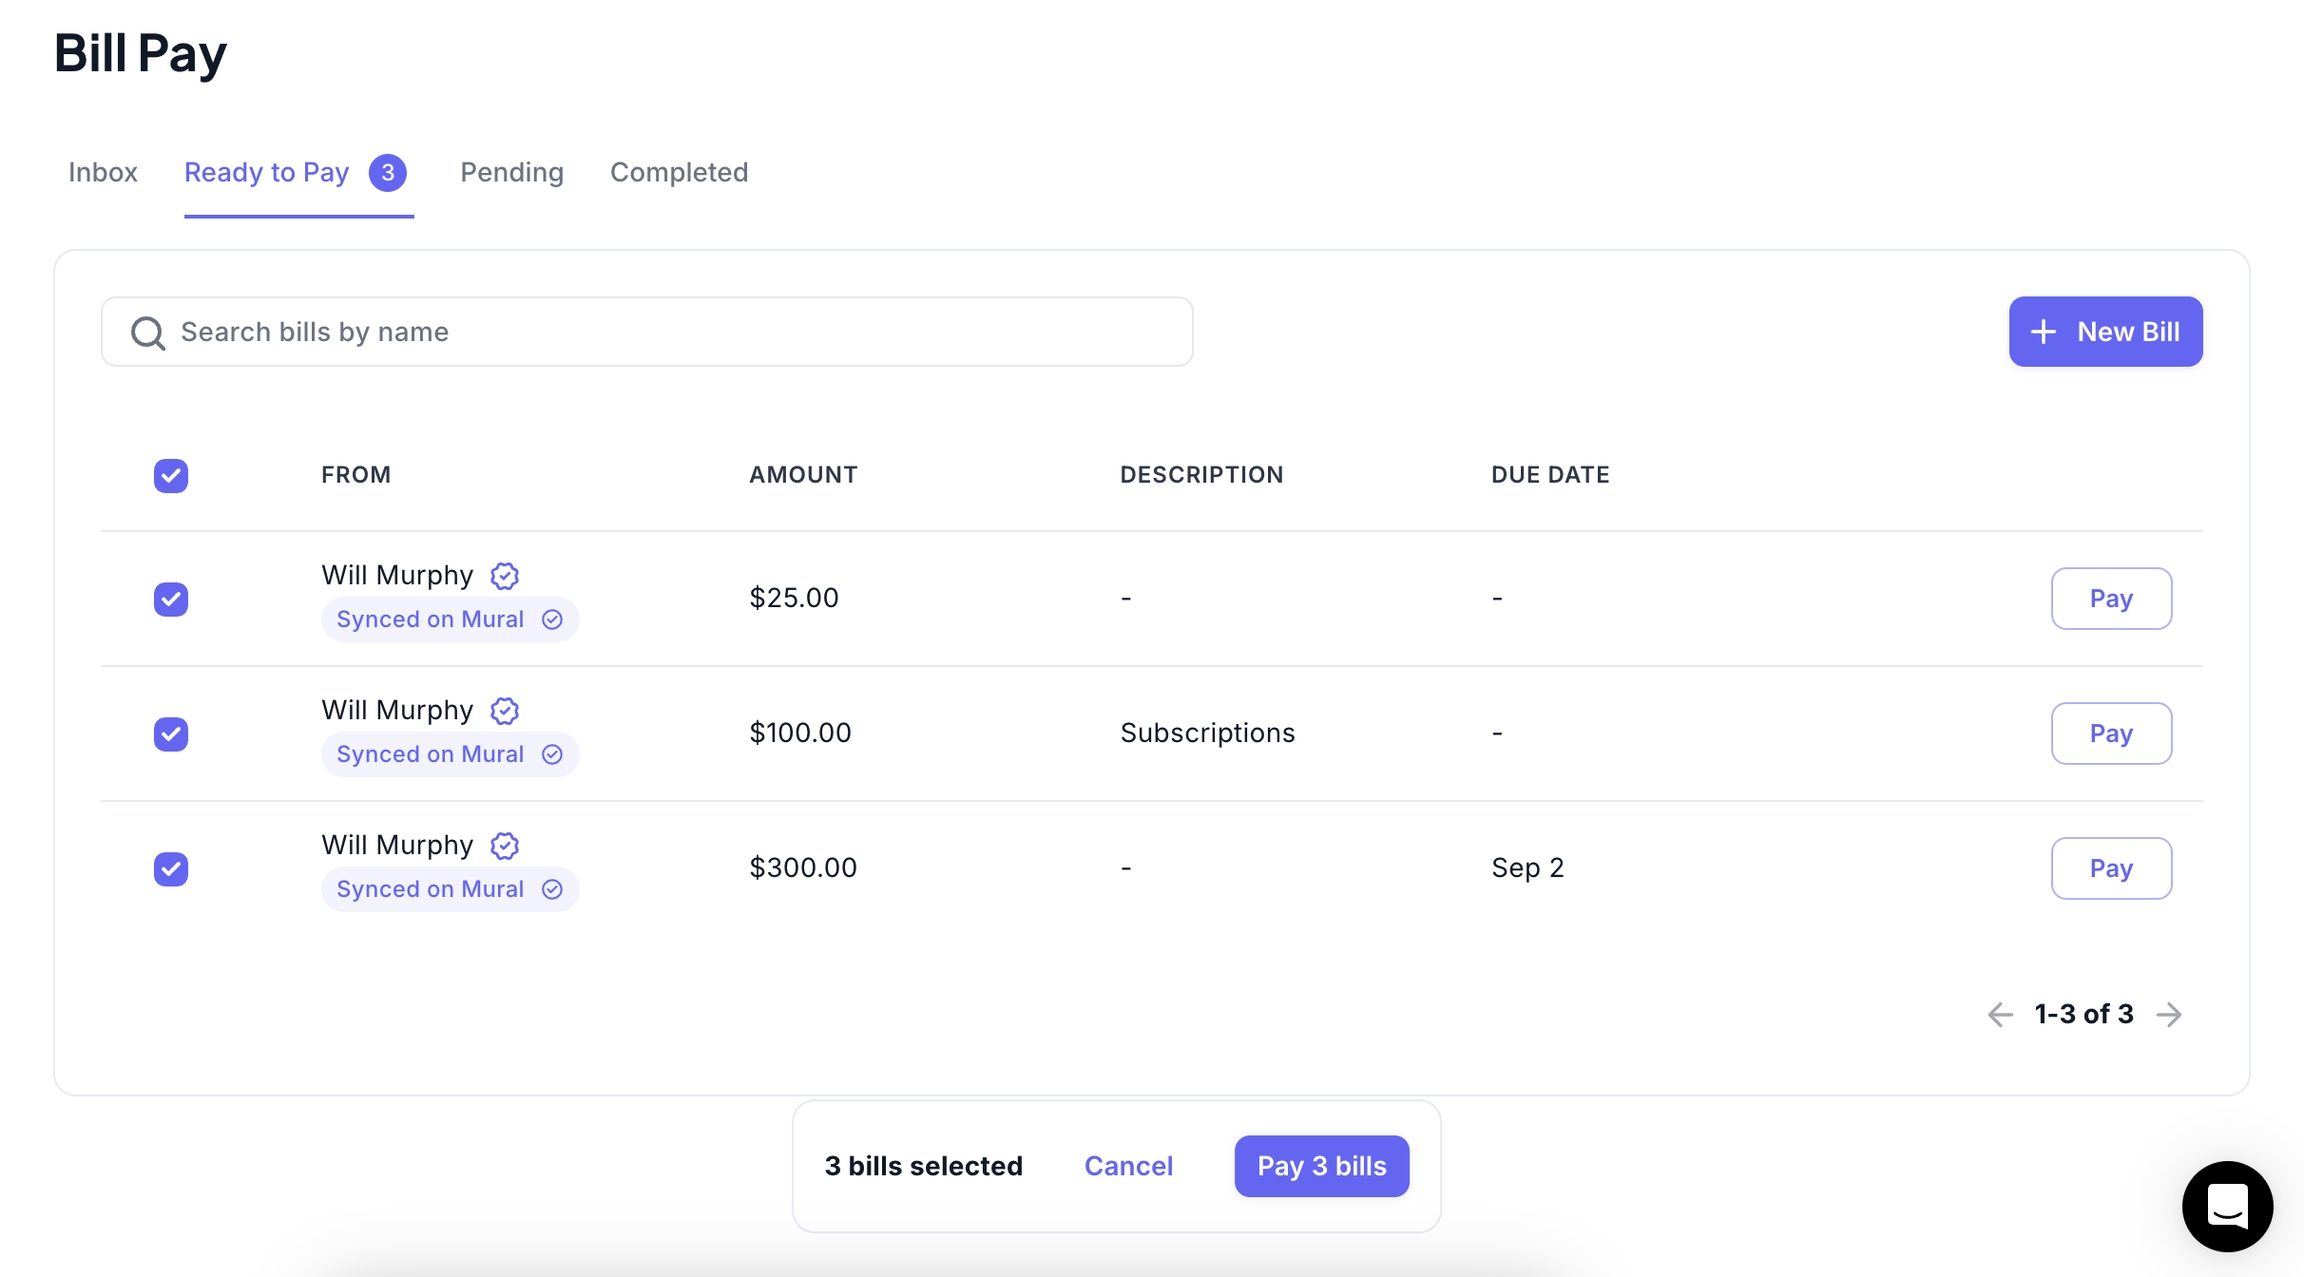This screenshot has width=2304, height=1277.
Task: Go to next page arrow
Action: pyautogui.click(x=2169, y=1014)
